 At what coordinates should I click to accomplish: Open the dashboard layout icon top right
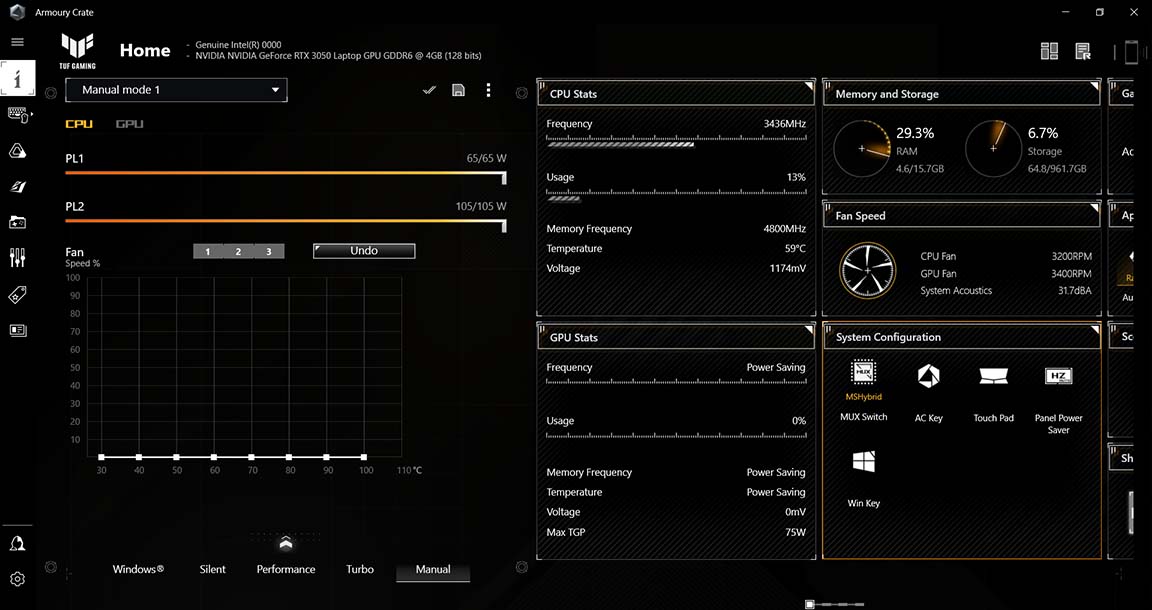(x=1049, y=50)
